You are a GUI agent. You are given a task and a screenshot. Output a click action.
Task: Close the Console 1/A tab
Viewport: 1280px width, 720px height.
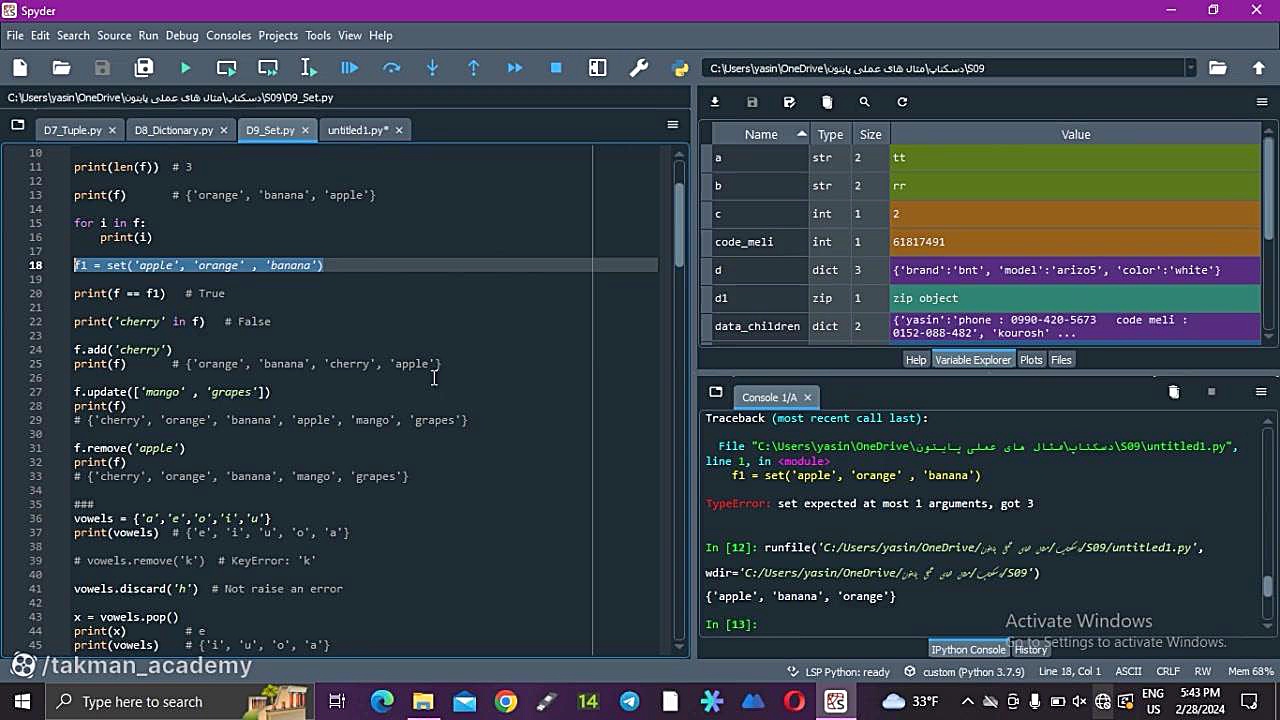point(807,397)
